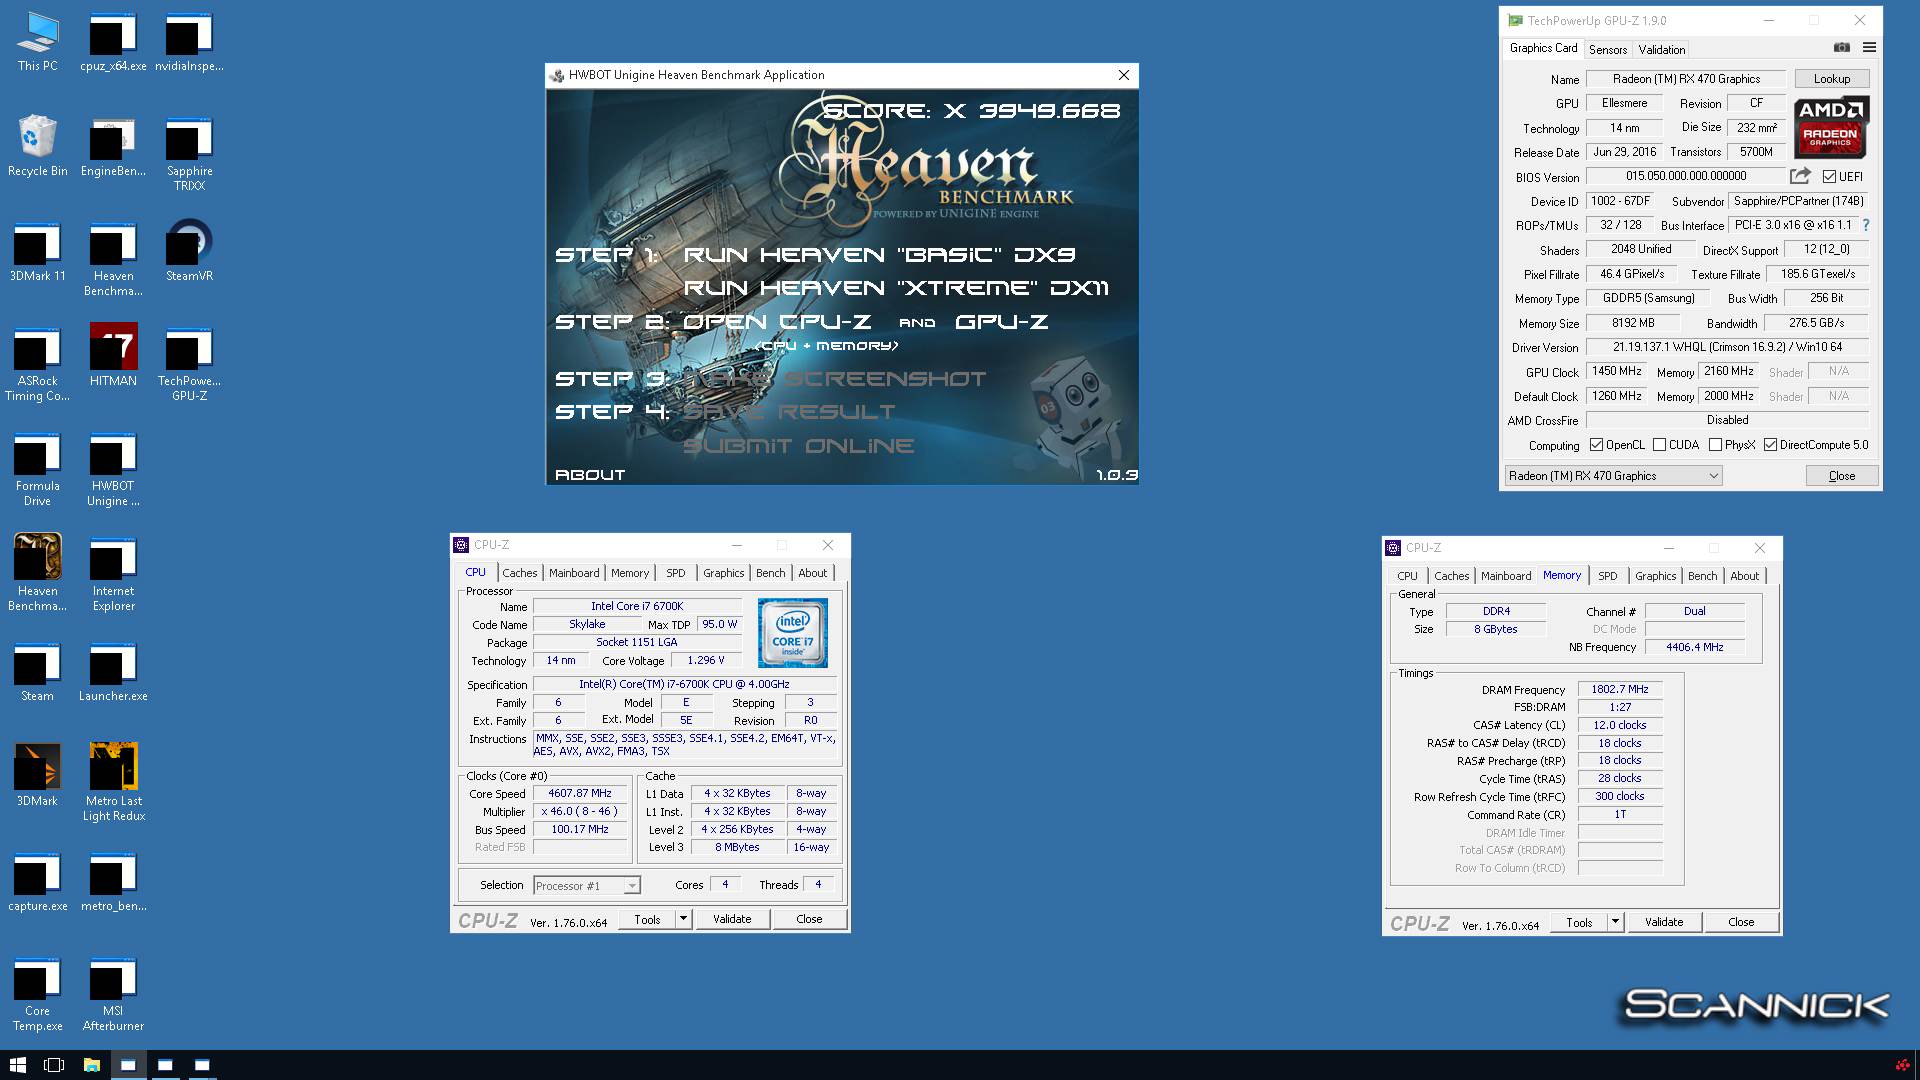Open the This PC desktop icon
The image size is (1920, 1080).
37,42
